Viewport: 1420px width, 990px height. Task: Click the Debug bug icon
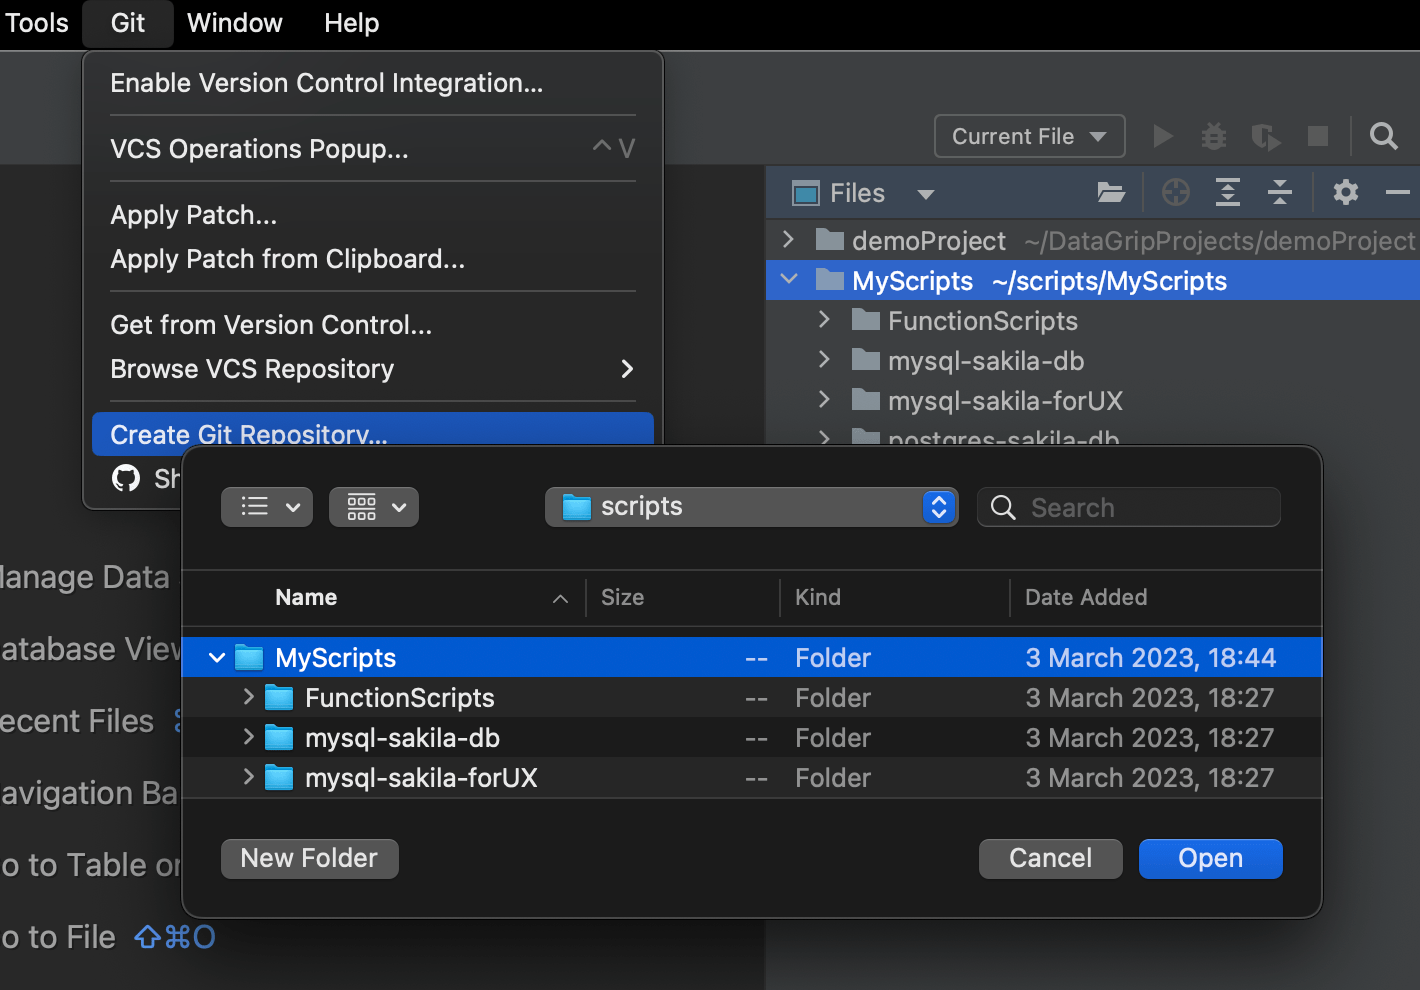[1214, 136]
